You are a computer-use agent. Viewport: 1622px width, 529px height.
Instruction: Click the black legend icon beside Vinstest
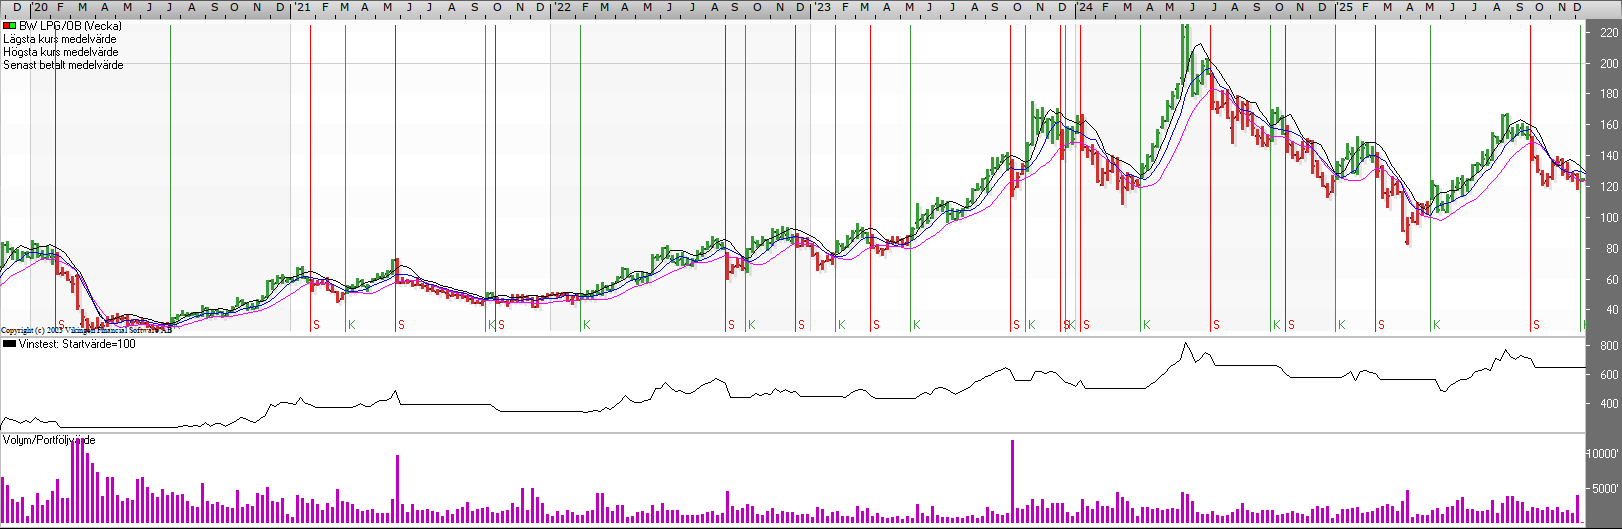click(9, 344)
